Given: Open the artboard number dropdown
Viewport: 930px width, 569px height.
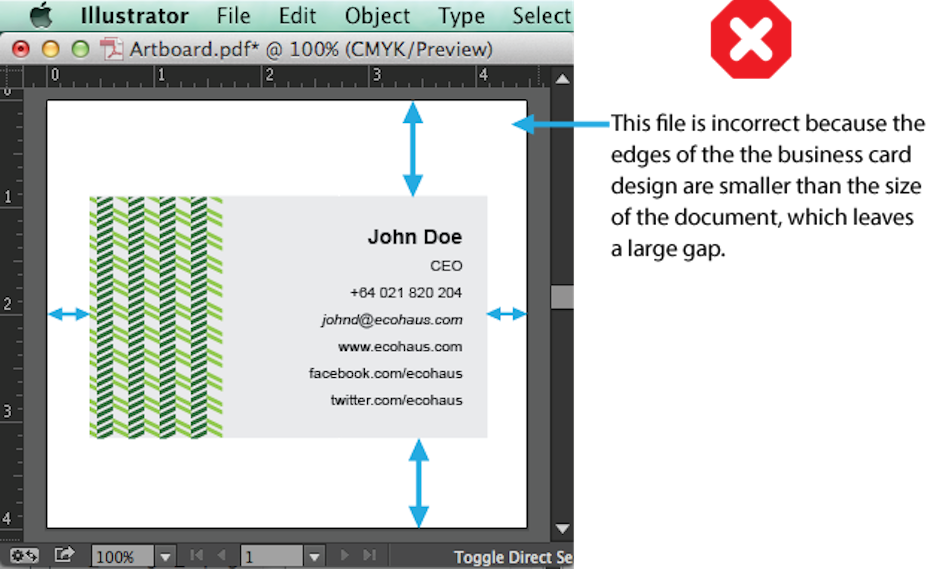Looking at the screenshot, I should (315, 557).
